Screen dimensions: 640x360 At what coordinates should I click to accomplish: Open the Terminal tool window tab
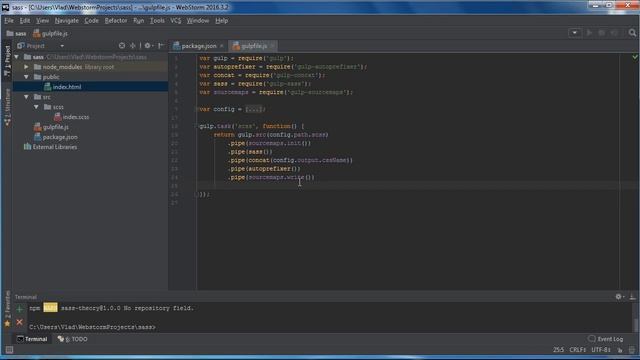coord(32,339)
